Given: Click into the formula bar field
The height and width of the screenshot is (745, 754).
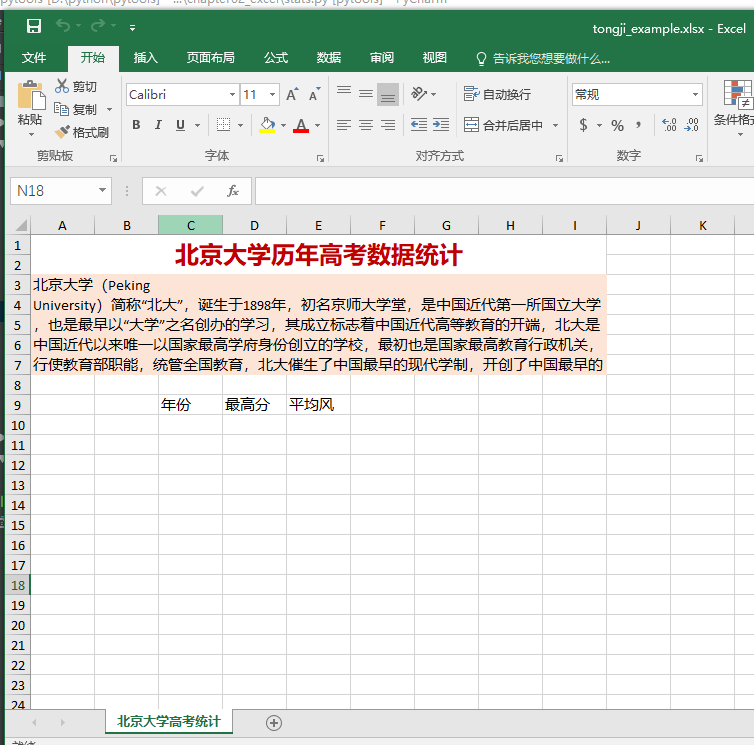Looking at the screenshot, I should tap(504, 191).
